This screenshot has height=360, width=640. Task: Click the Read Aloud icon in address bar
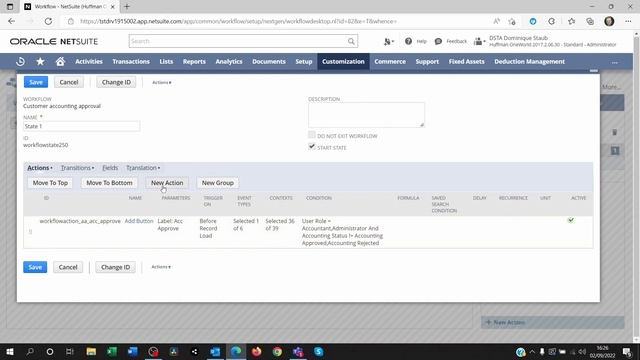[496, 21]
